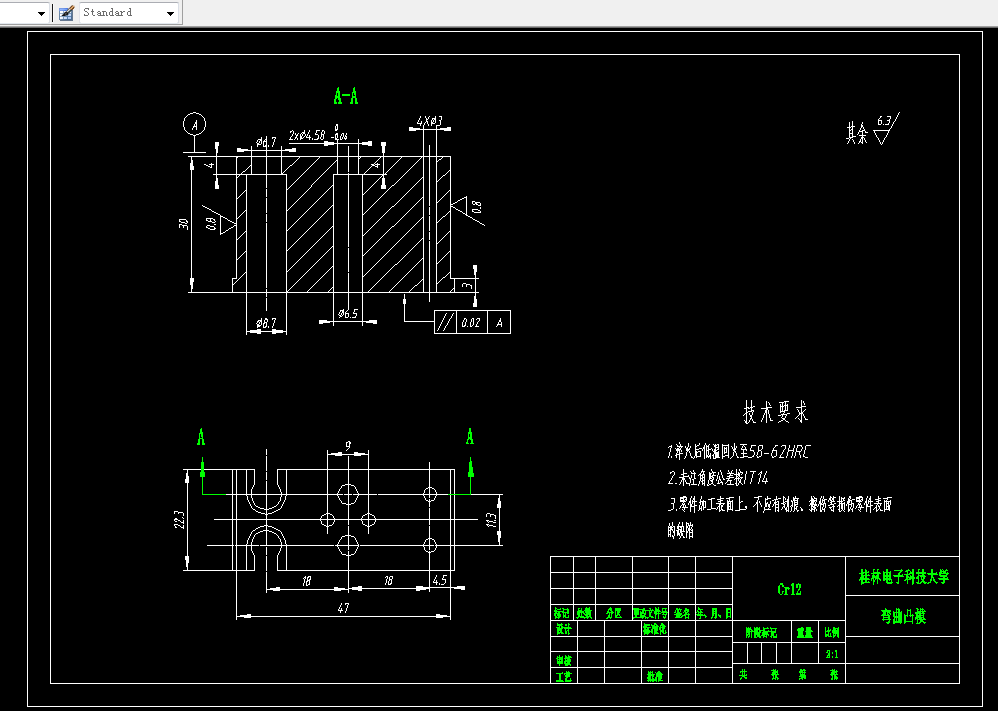
Task: Select the 11.3 dimension text
Action: (x=491, y=520)
